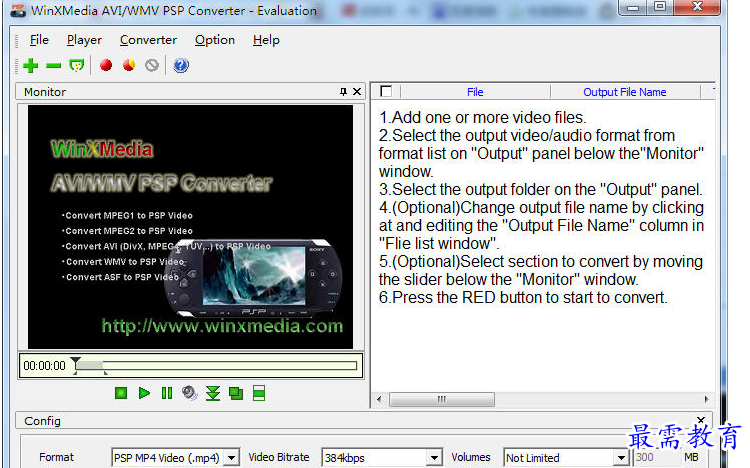Viewport: 750px width, 468px height.
Task: Click the clear list icon in toolbar
Action: (77, 65)
